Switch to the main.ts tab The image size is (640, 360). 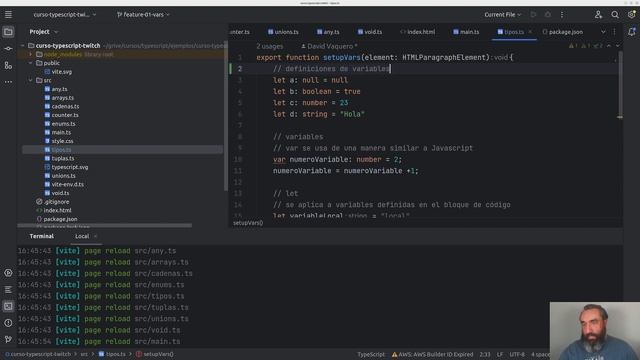coord(466,32)
